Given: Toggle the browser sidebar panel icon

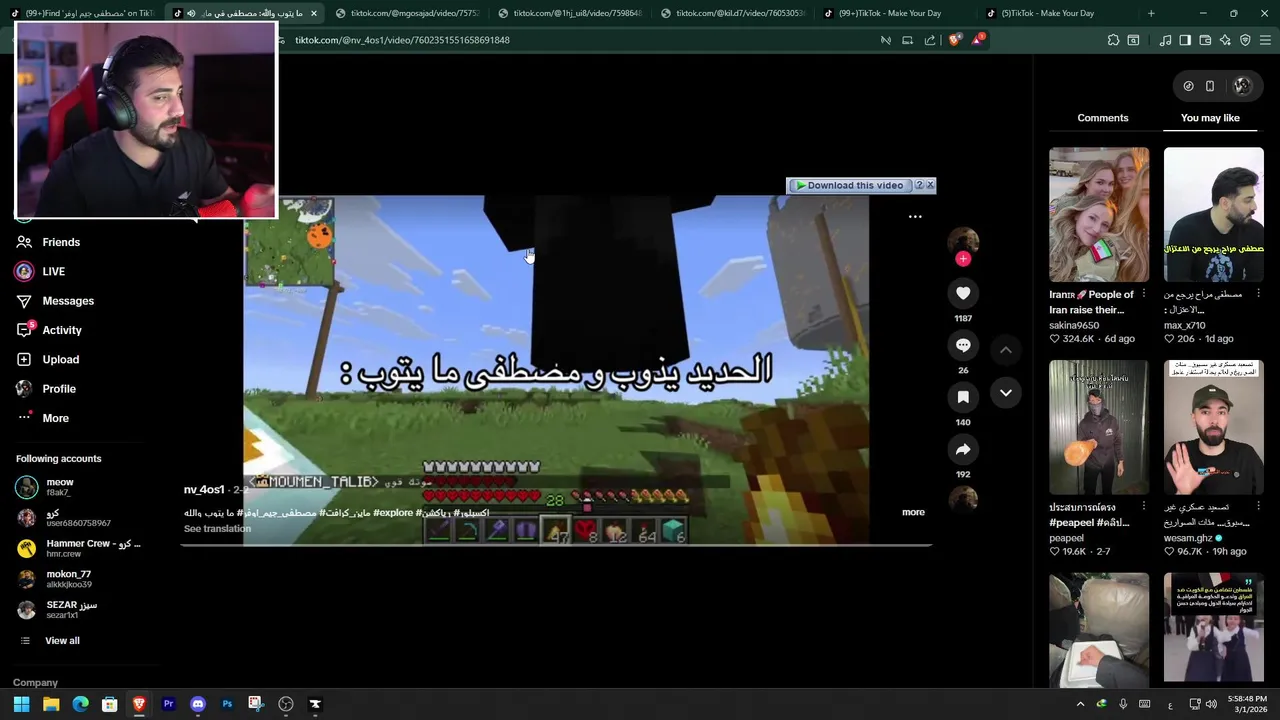Looking at the screenshot, I should tap(1185, 40).
